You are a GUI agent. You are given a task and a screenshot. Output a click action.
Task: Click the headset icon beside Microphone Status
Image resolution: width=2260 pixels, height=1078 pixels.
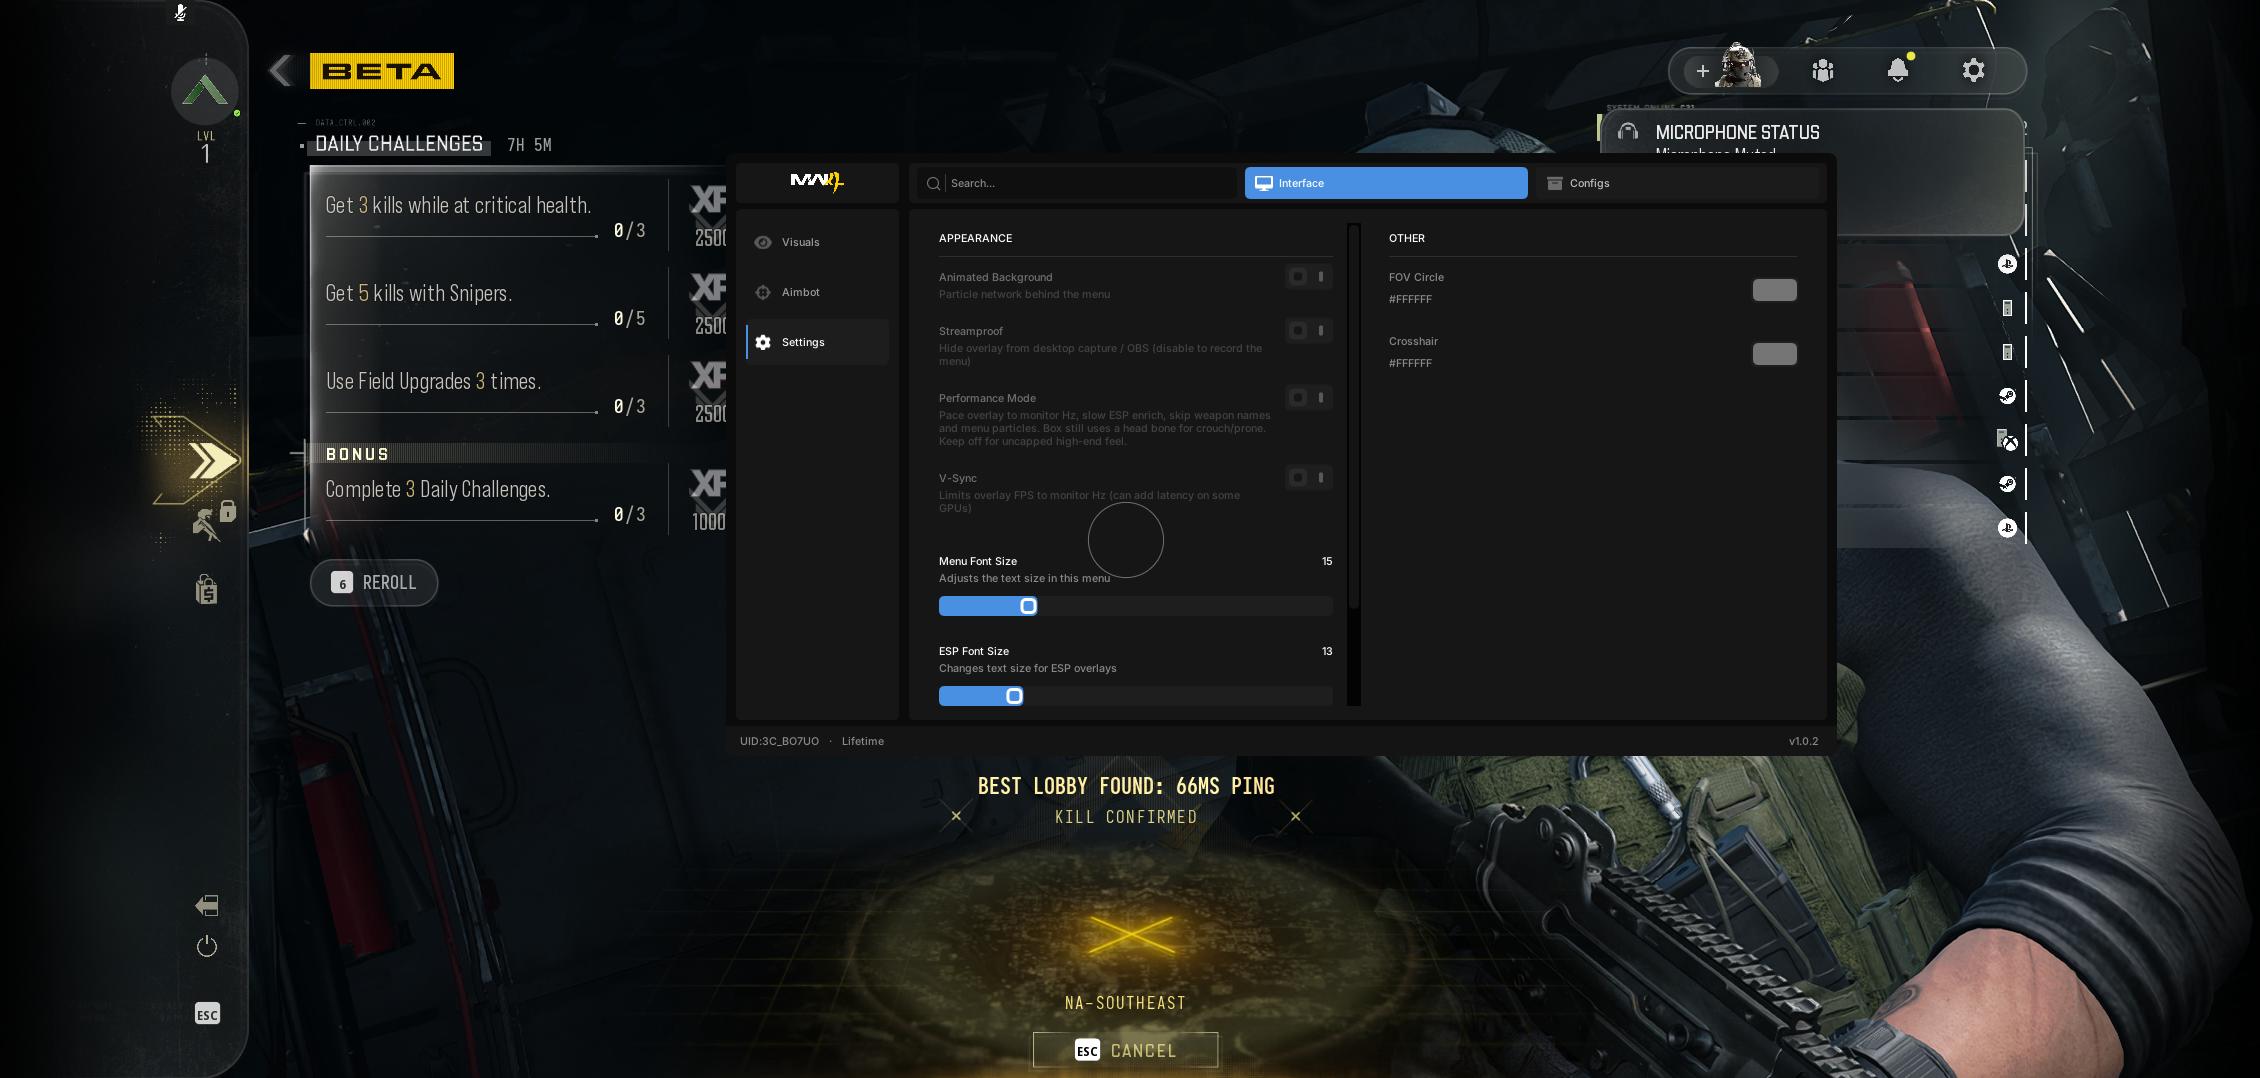coord(1628,132)
